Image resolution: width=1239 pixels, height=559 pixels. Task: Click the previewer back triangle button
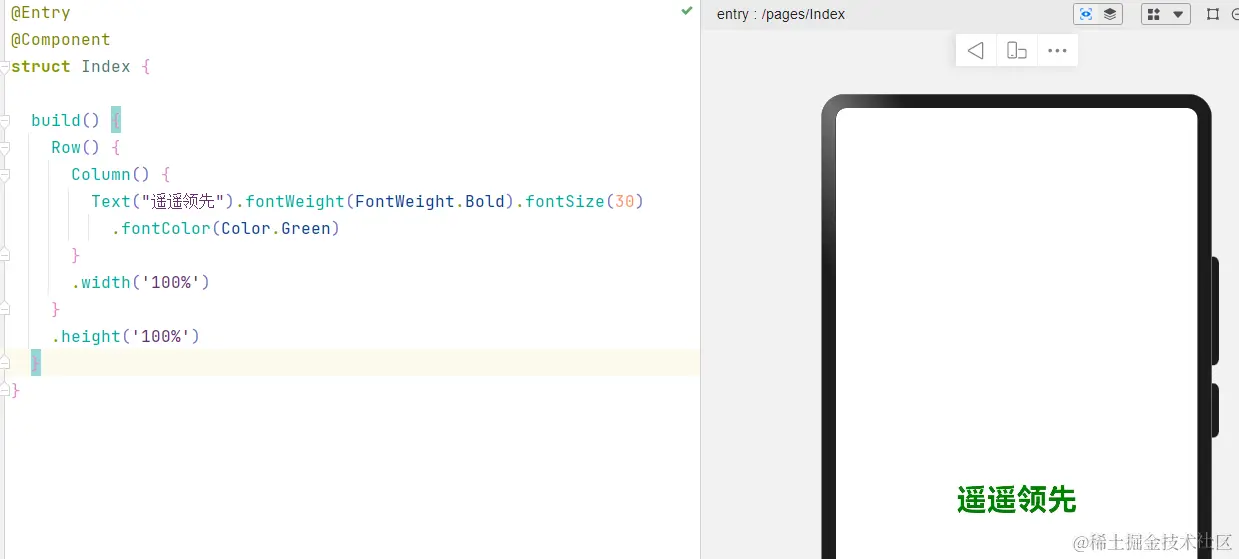pyautogui.click(x=976, y=50)
